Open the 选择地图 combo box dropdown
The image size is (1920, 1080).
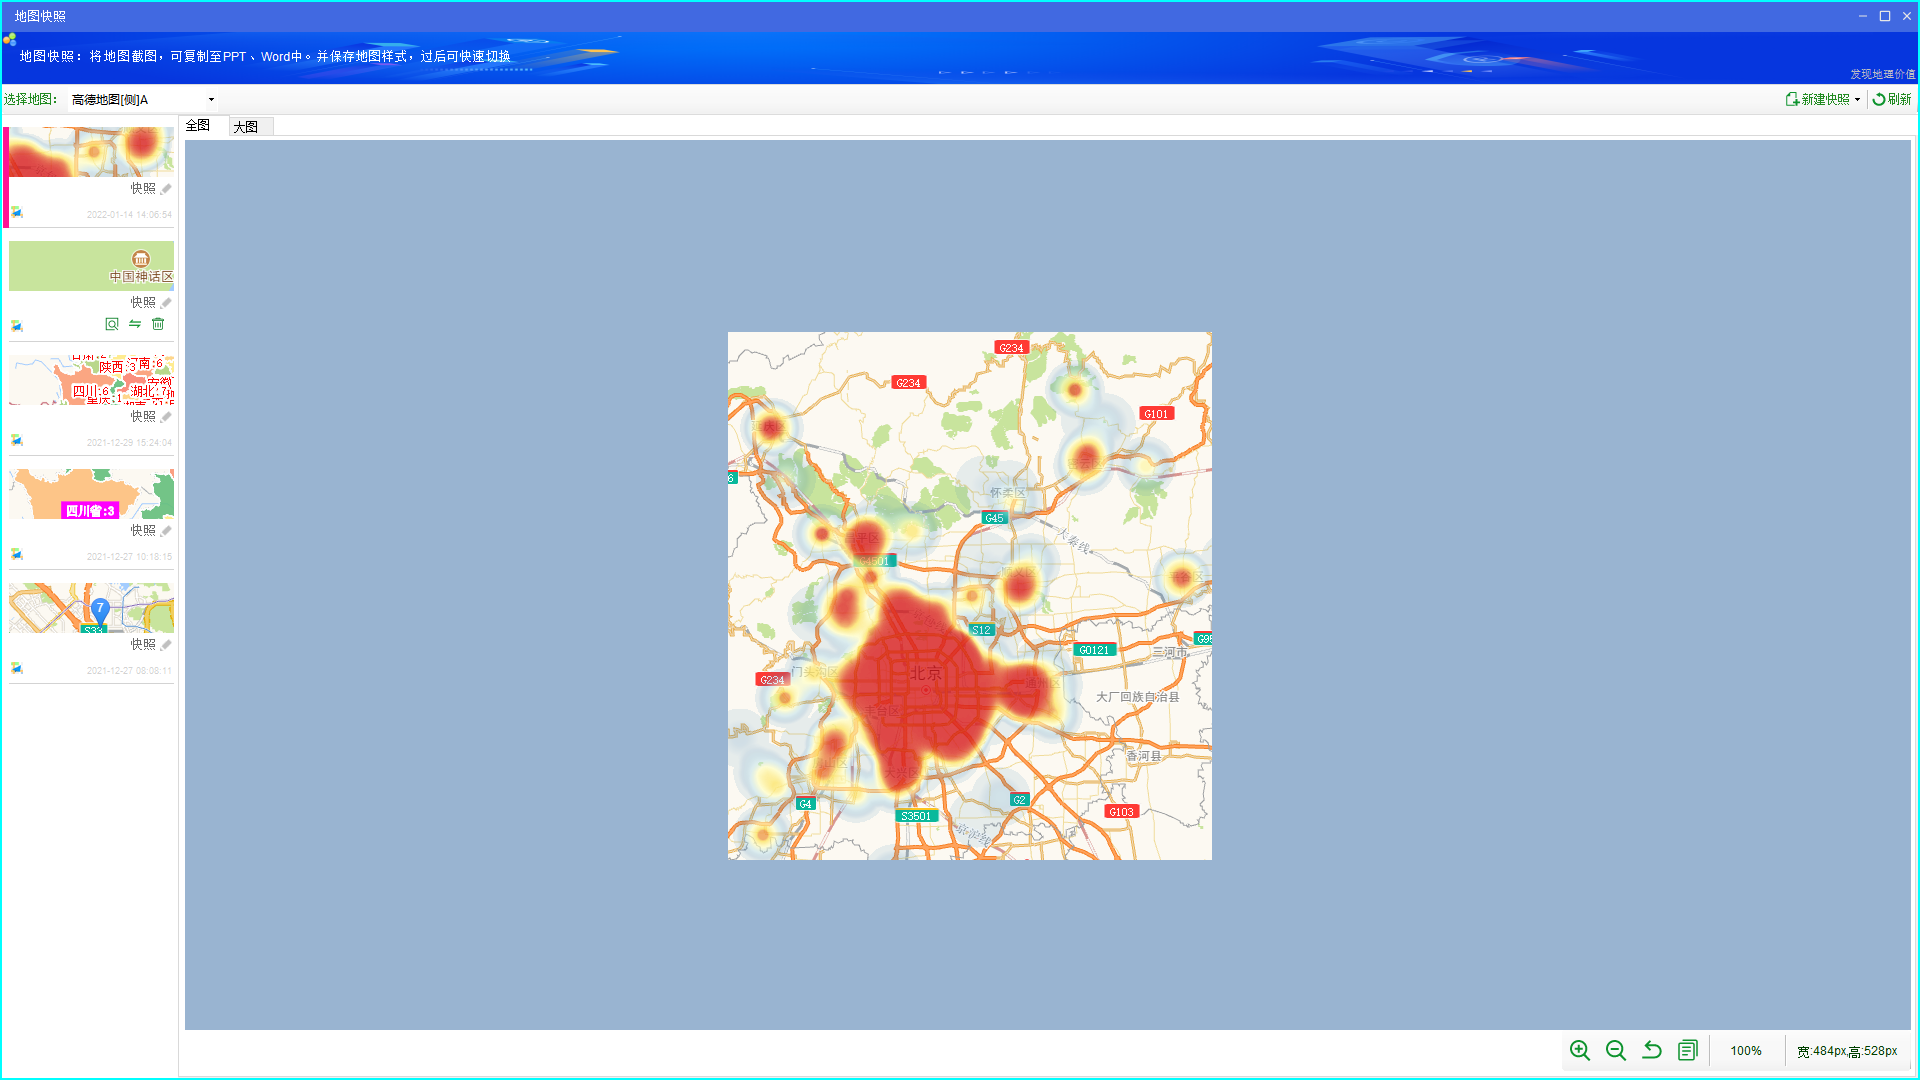pos(211,100)
